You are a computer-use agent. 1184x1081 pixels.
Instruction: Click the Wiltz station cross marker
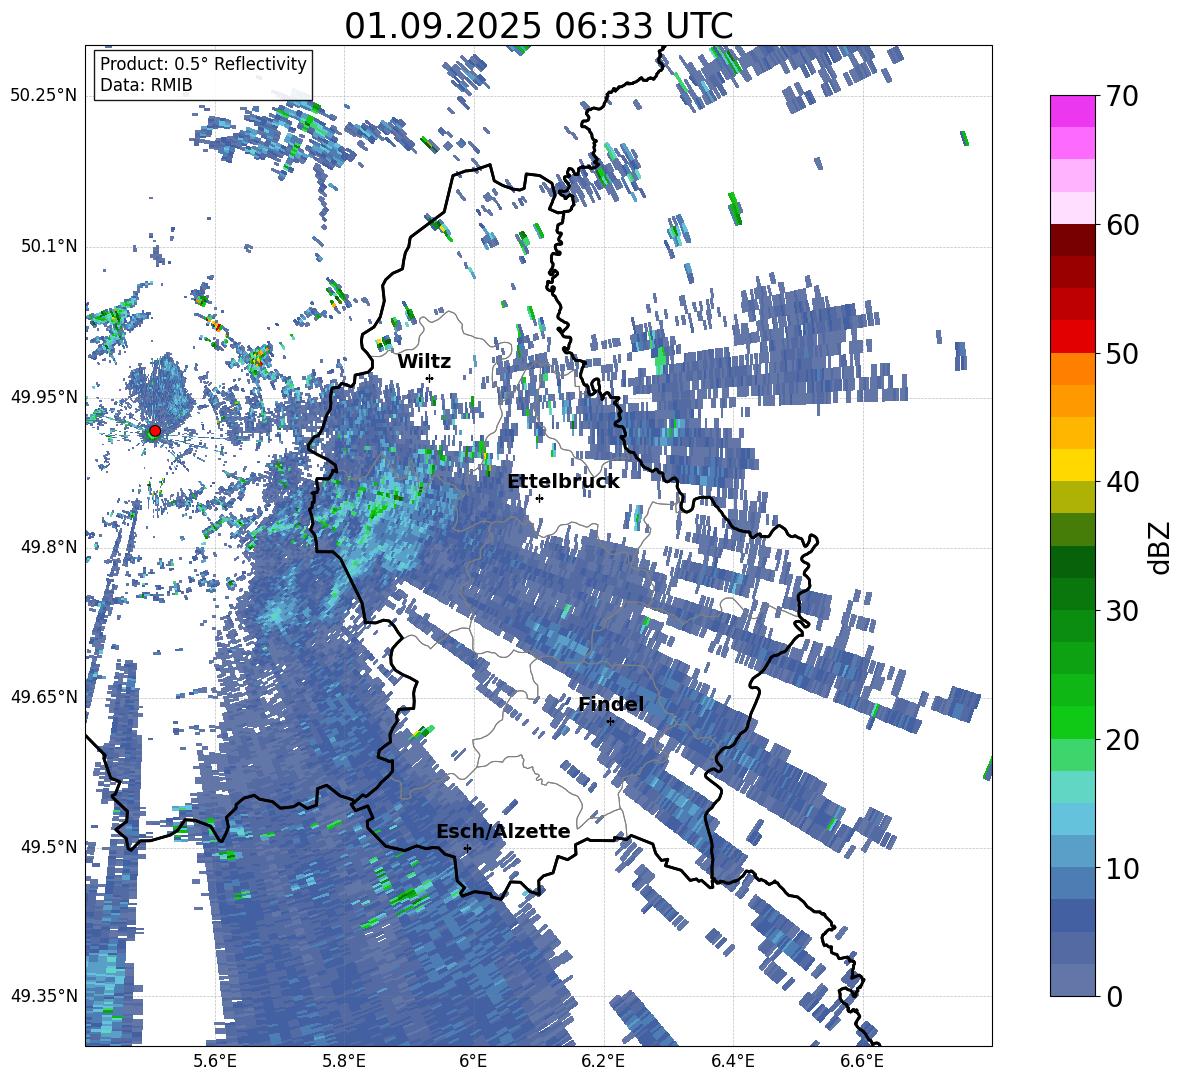pos(430,378)
